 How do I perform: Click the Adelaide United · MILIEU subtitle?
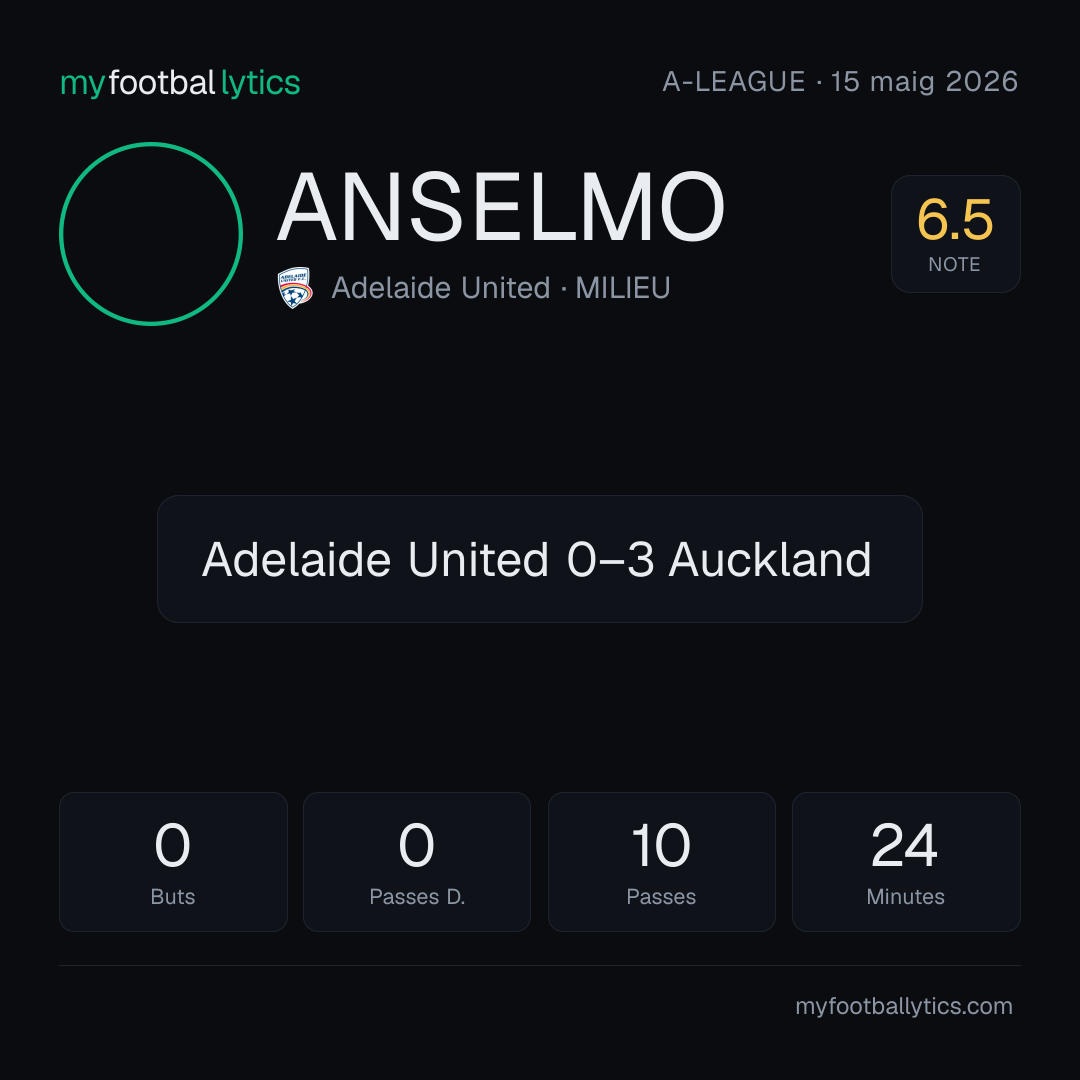pos(501,288)
